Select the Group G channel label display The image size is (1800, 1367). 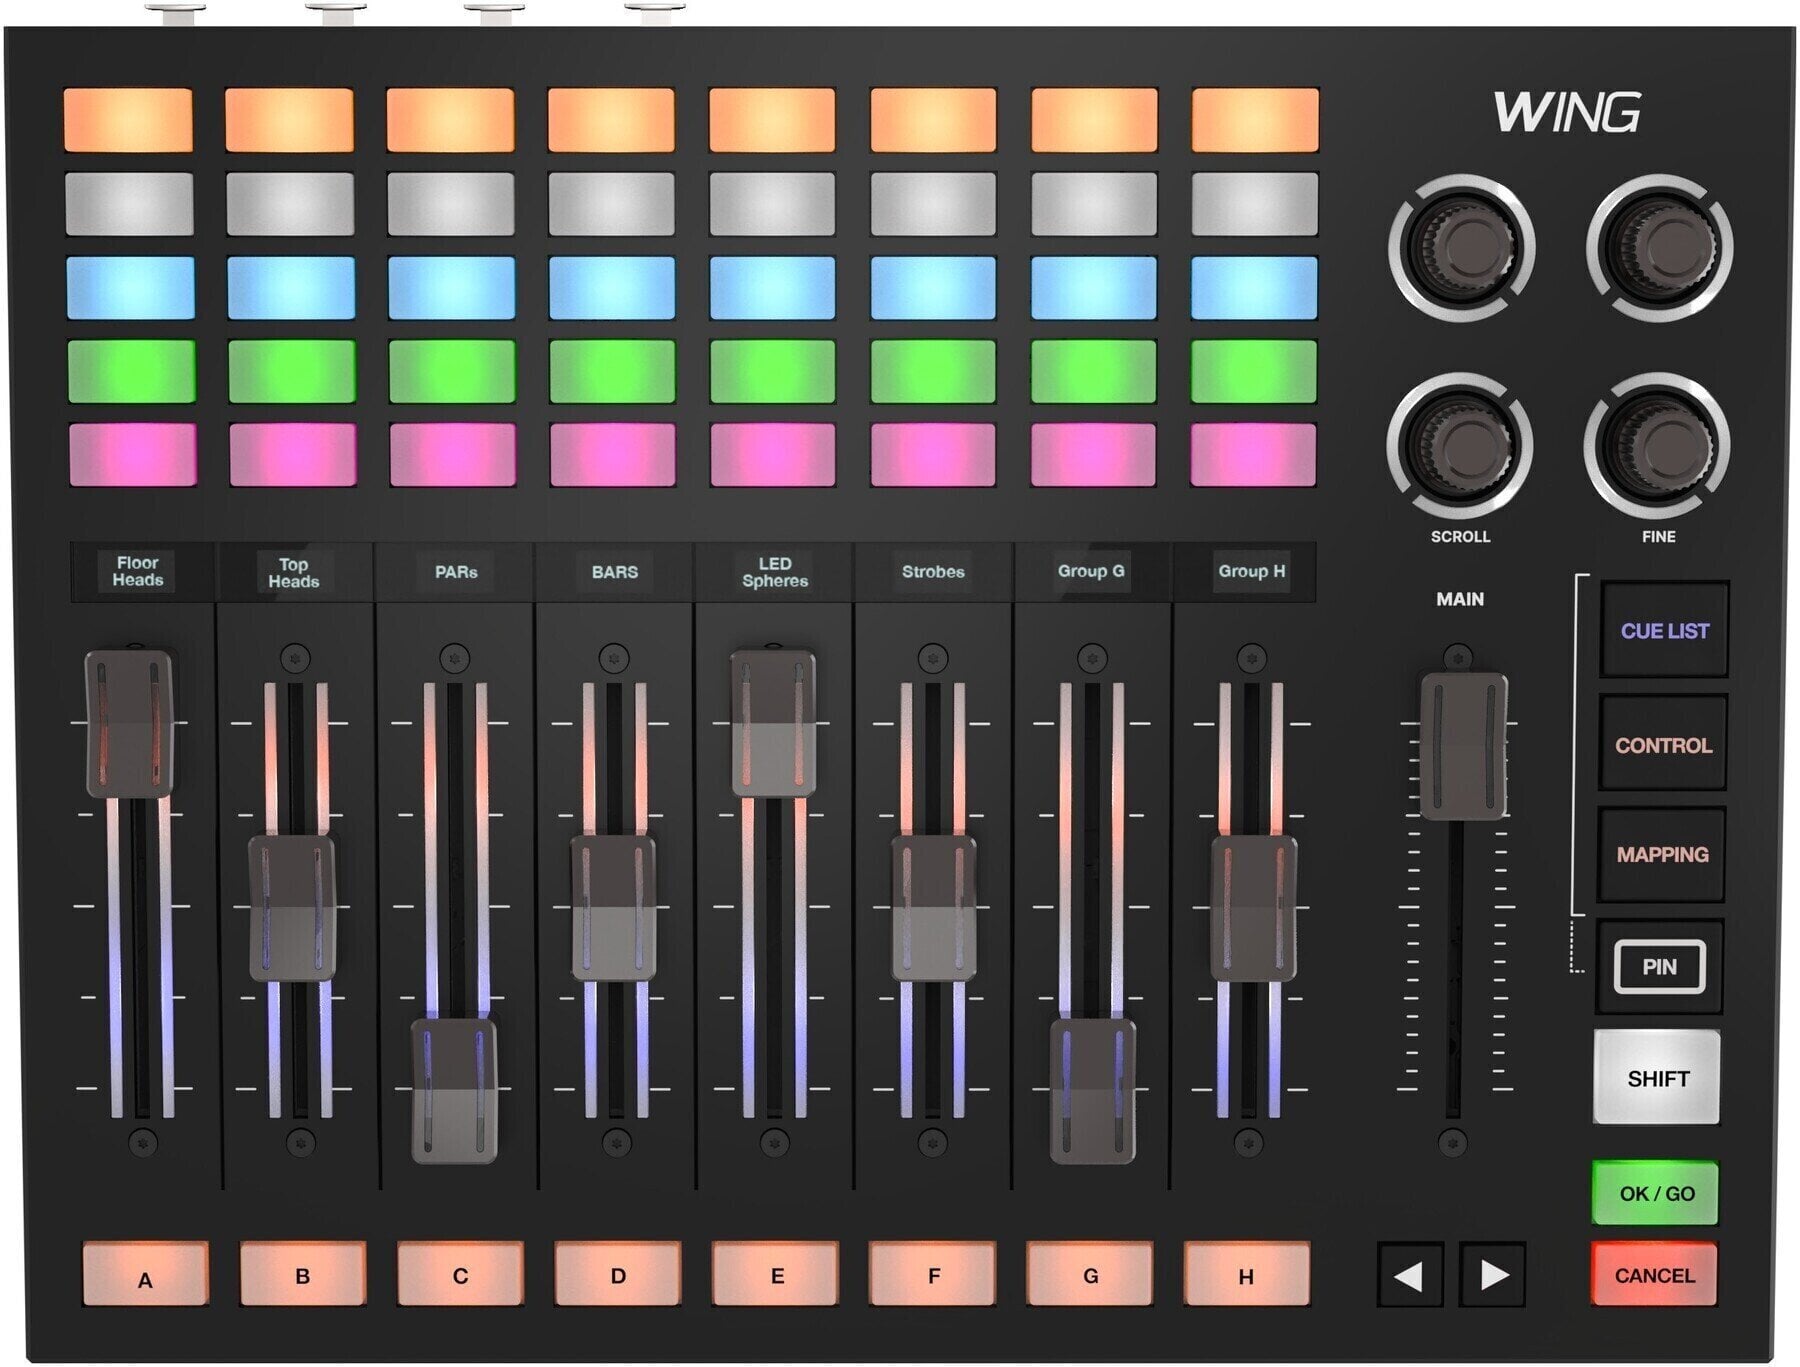coord(1091,572)
